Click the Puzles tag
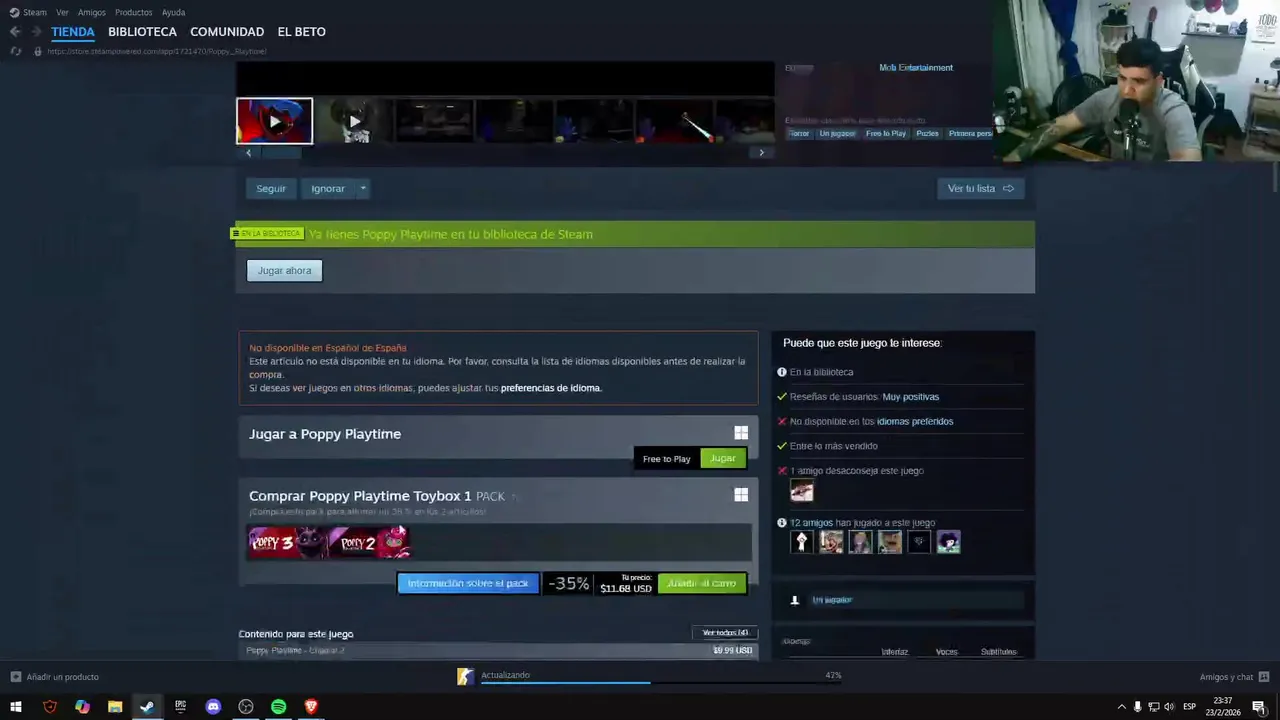 tap(928, 134)
